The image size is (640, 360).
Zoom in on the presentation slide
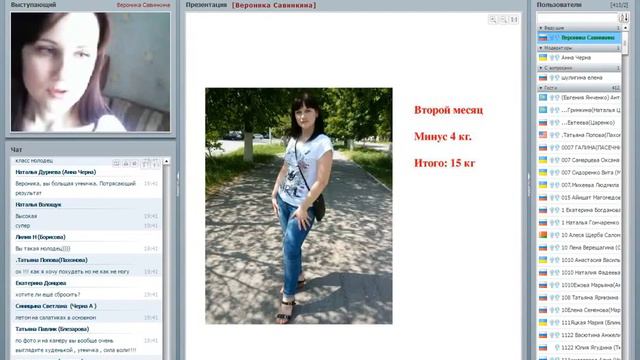(x=493, y=20)
